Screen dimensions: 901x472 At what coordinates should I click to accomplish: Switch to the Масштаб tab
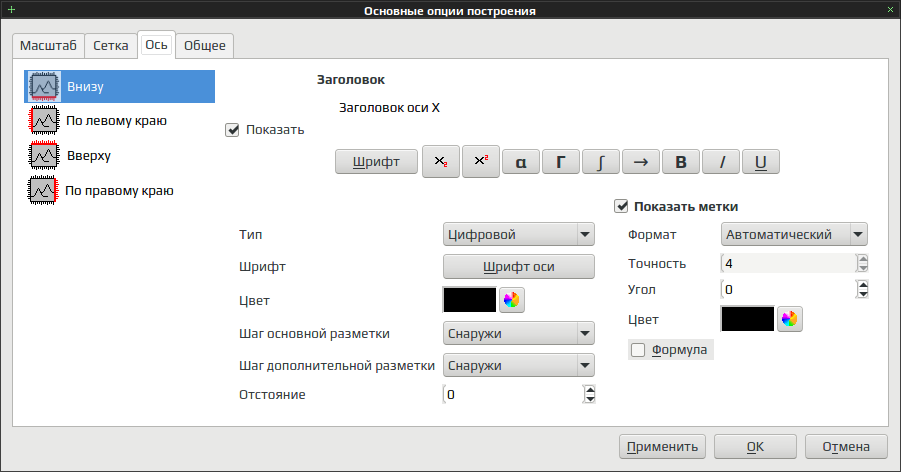point(48,45)
